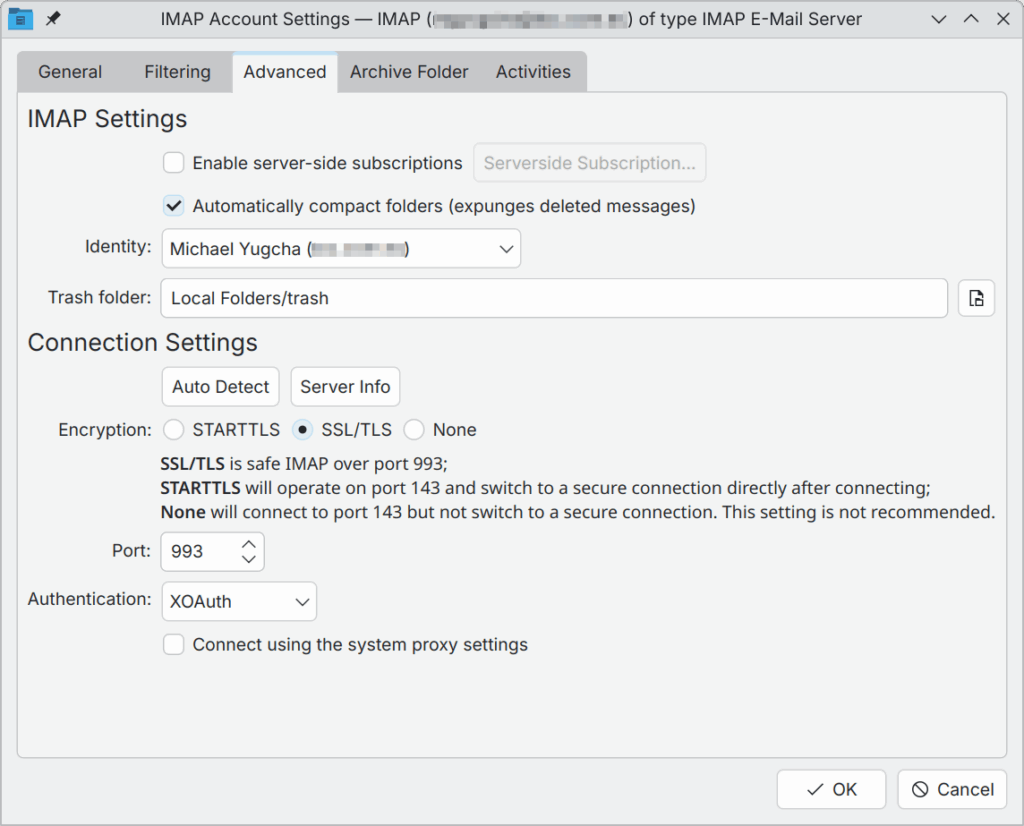Expand the Authentication XOAuth dropdown
The height and width of the screenshot is (826, 1024).
[239, 602]
